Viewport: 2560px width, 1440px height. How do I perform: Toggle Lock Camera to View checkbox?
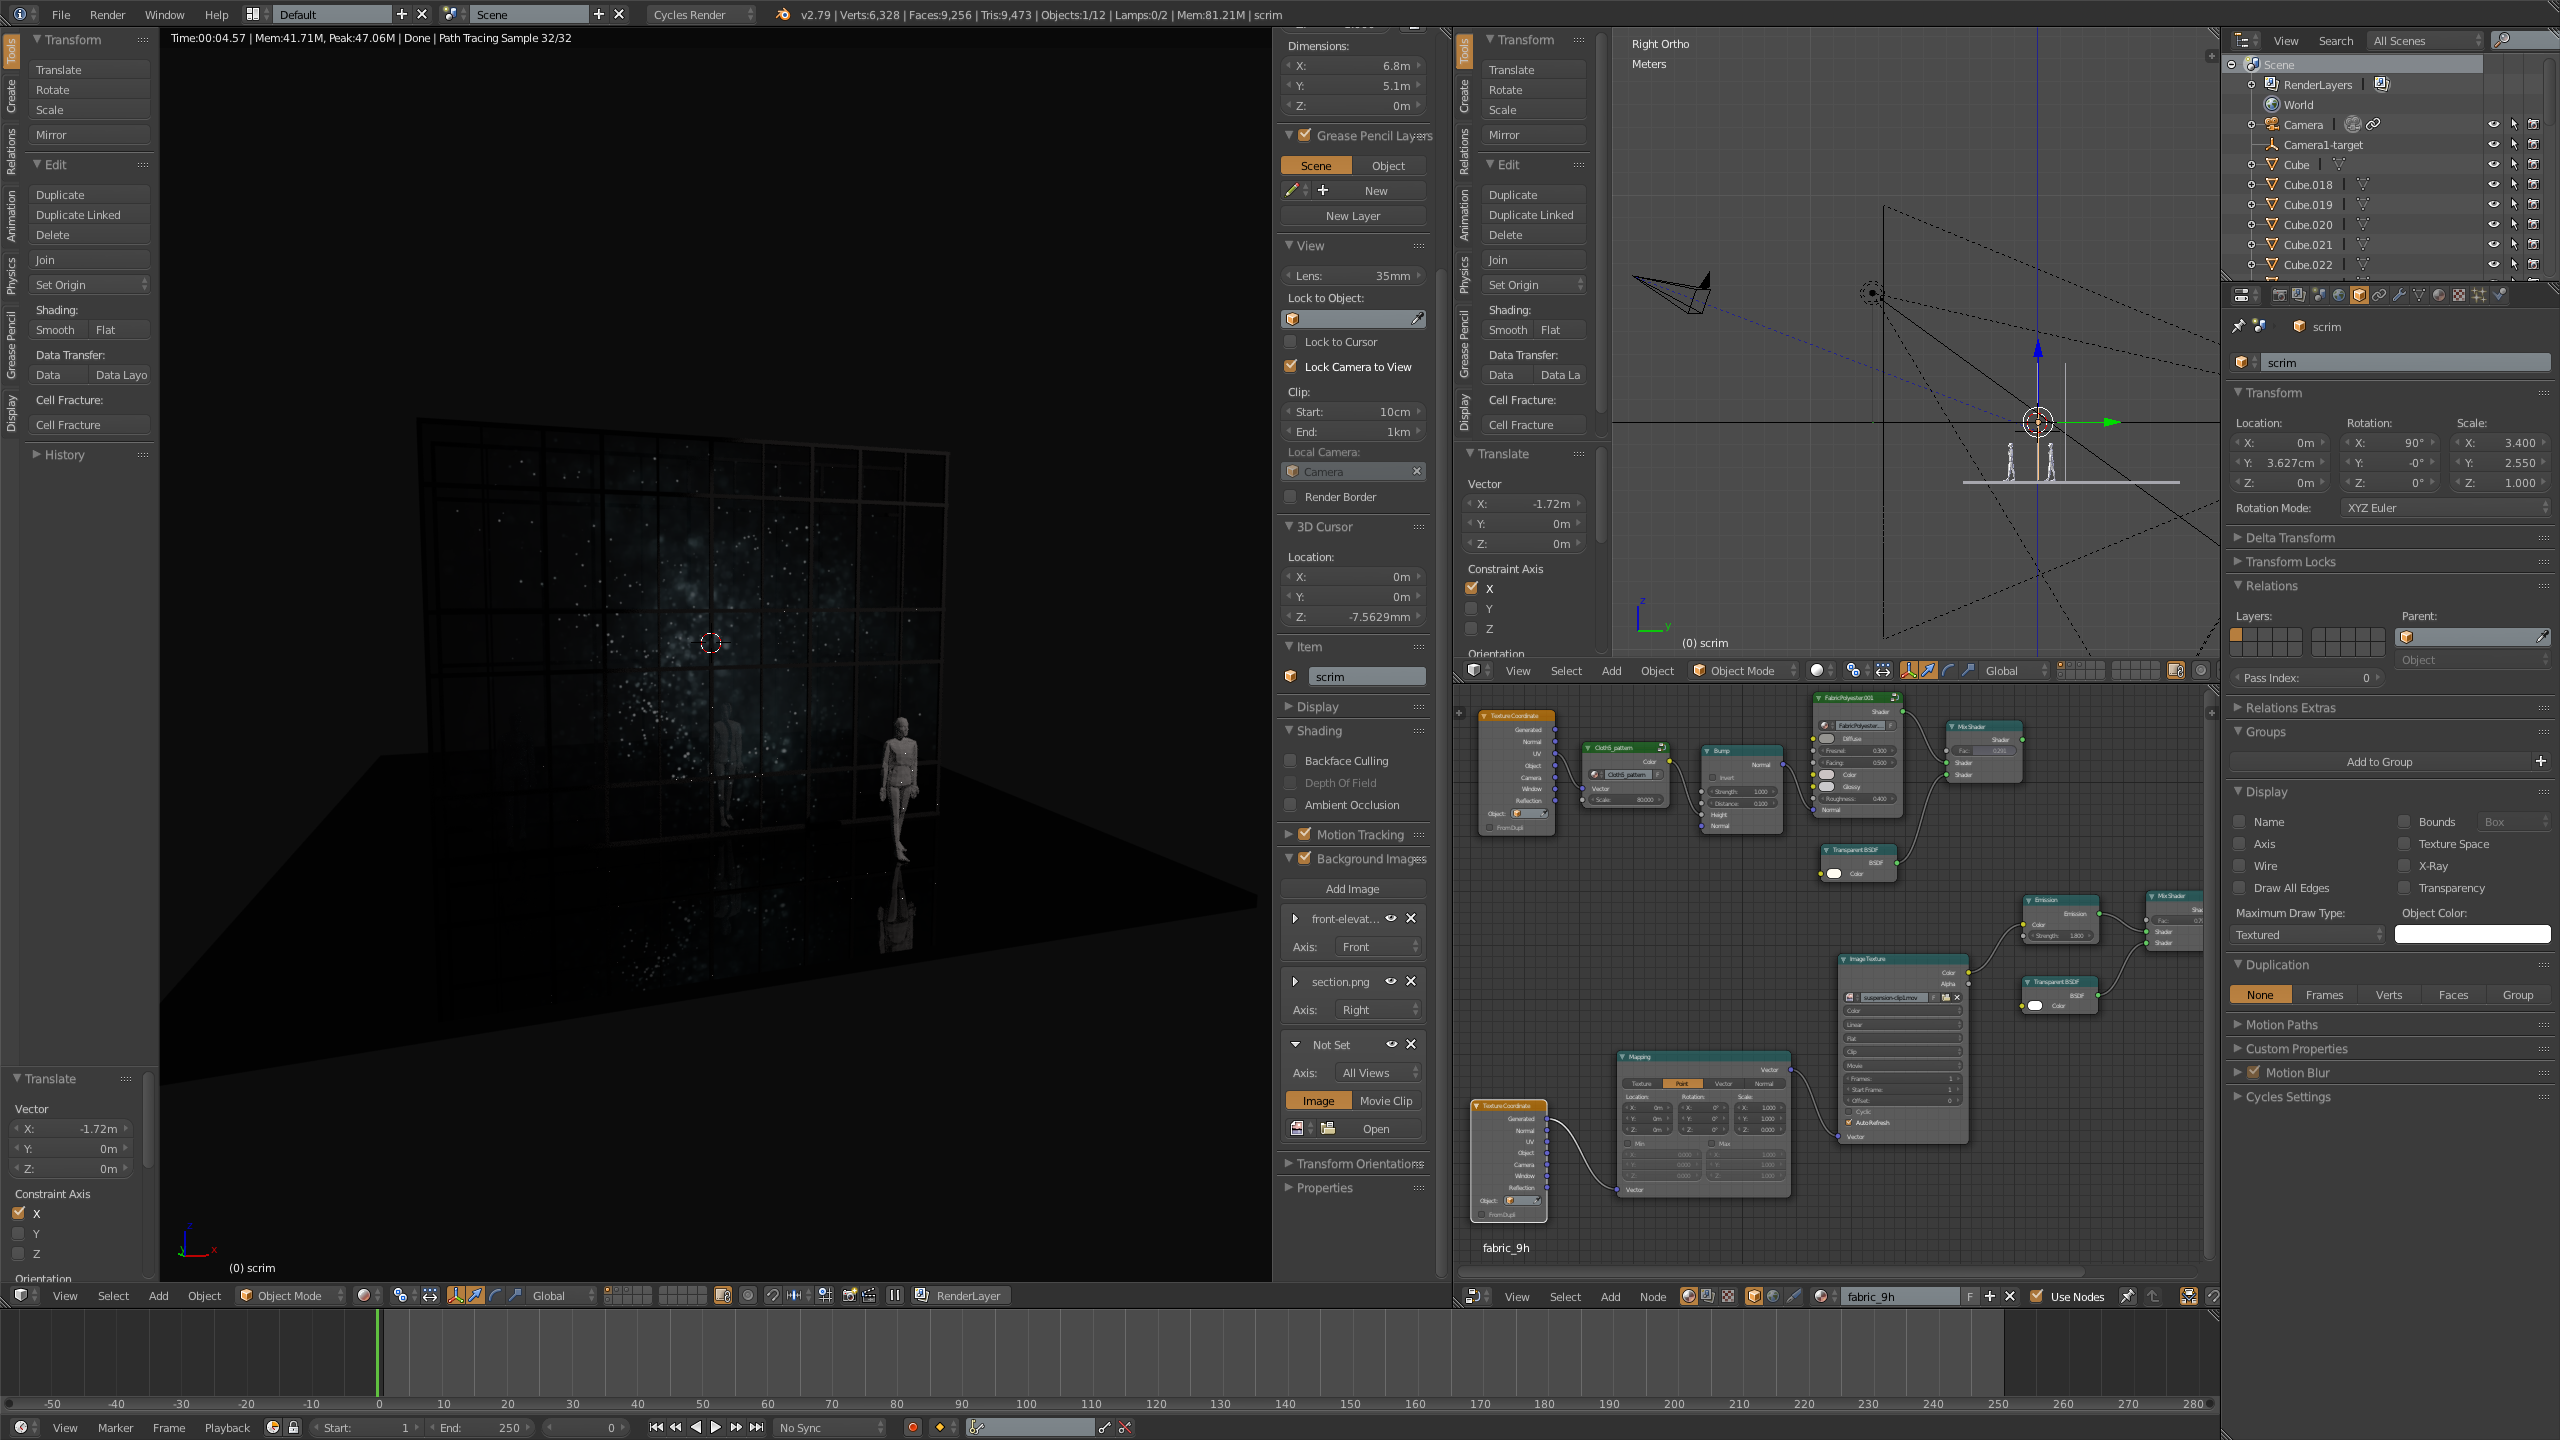click(1291, 367)
